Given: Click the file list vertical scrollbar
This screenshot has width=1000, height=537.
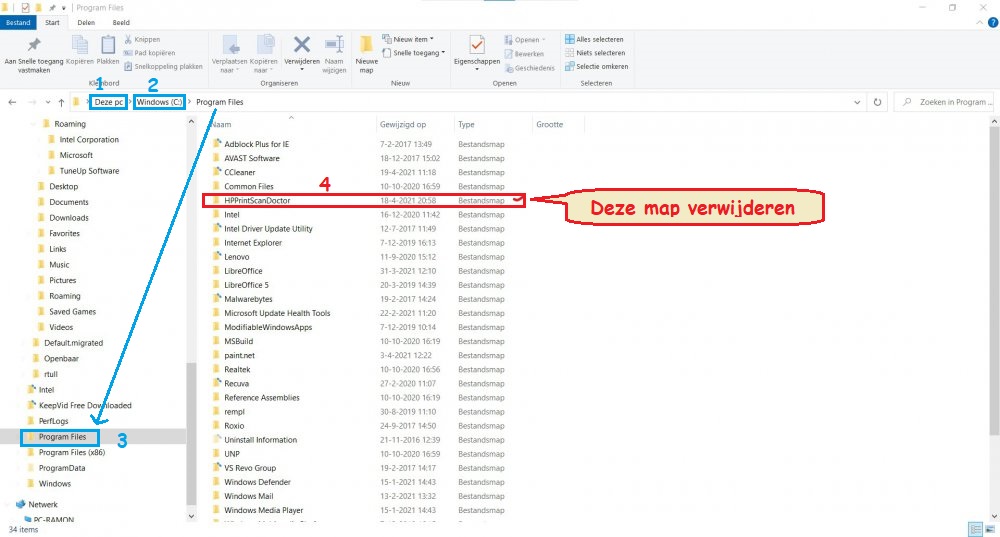Looking at the screenshot, I should click(x=994, y=281).
